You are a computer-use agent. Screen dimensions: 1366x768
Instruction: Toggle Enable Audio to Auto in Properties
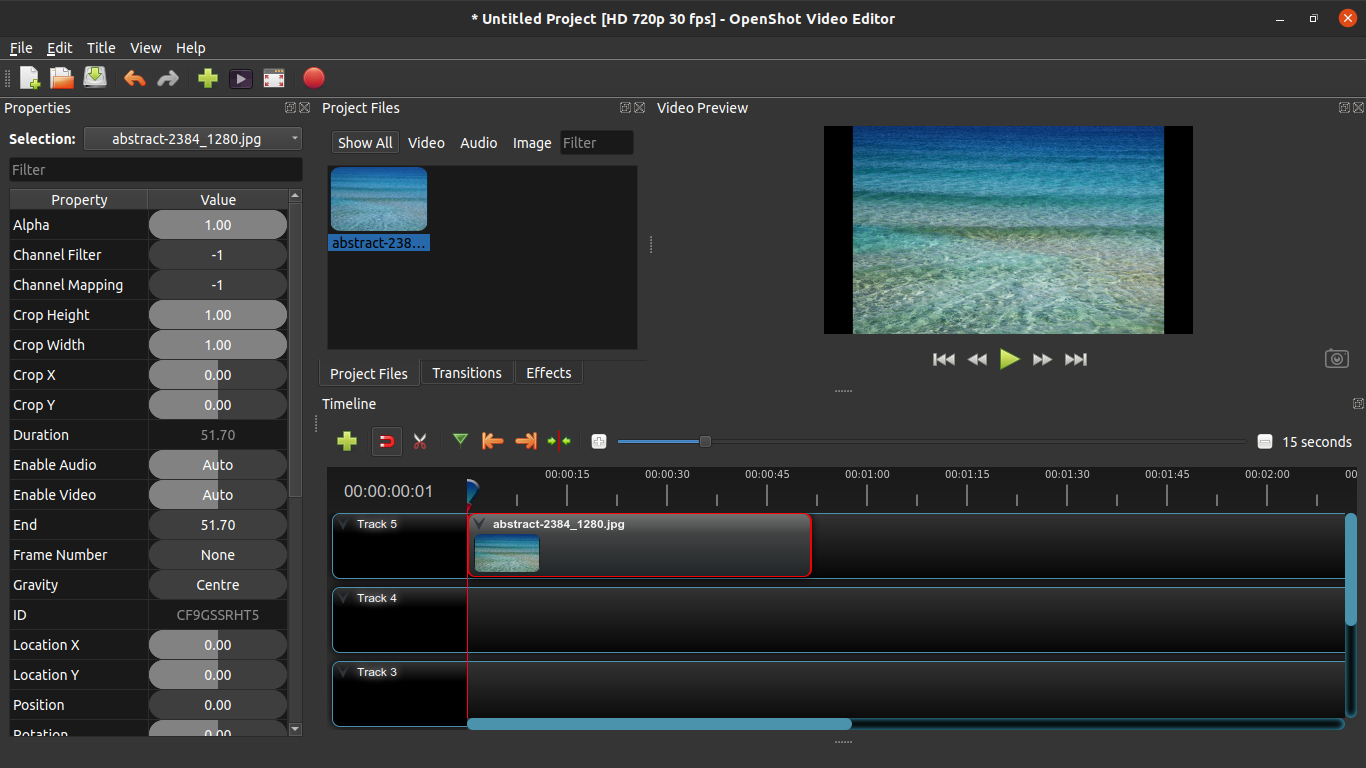[217, 464]
